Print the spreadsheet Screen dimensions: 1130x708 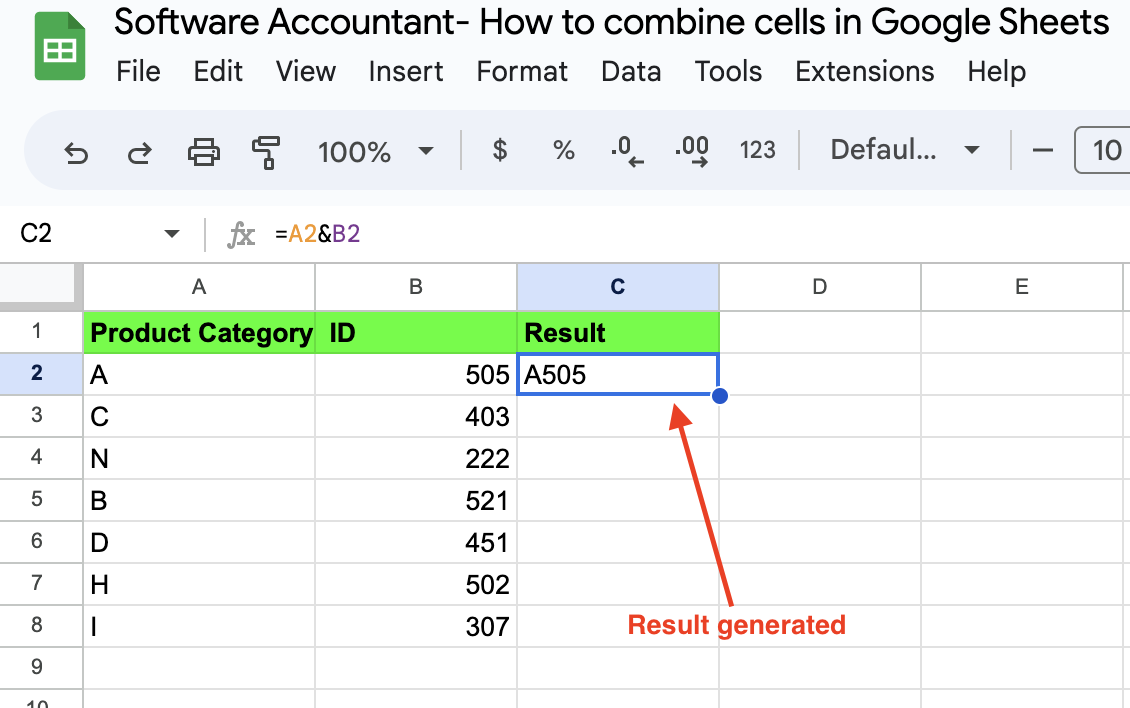(203, 152)
